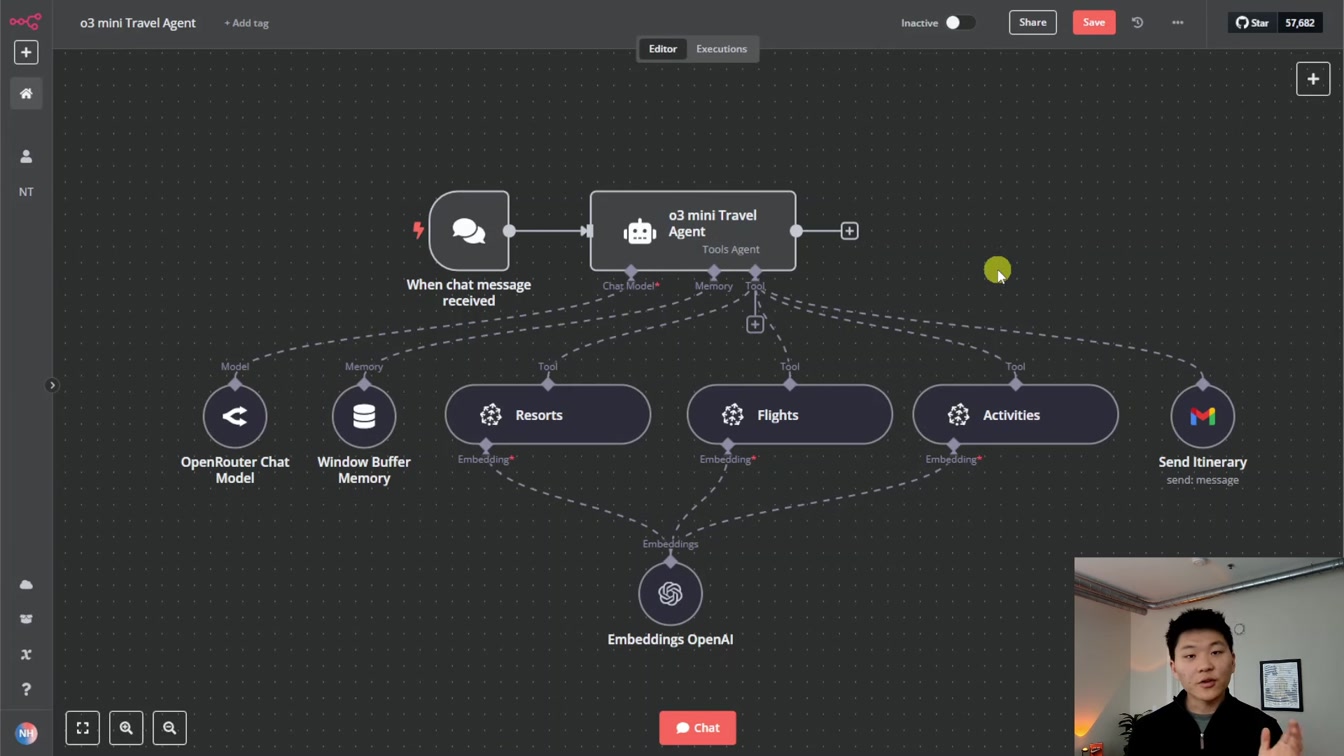Click the GitHub Star button
This screenshot has height=756, width=1344.
pos(1252,22)
